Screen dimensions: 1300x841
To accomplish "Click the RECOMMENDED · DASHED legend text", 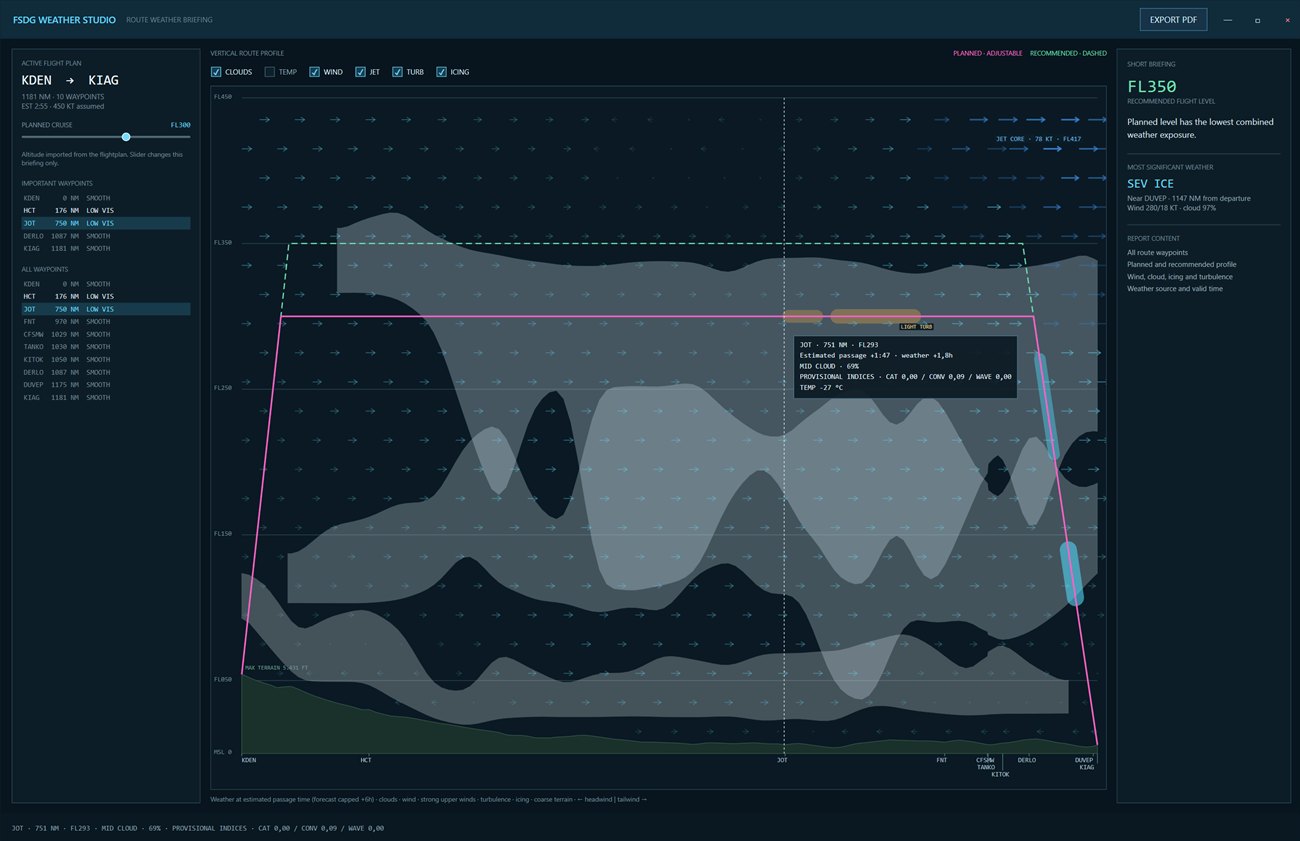I will click(1068, 53).
